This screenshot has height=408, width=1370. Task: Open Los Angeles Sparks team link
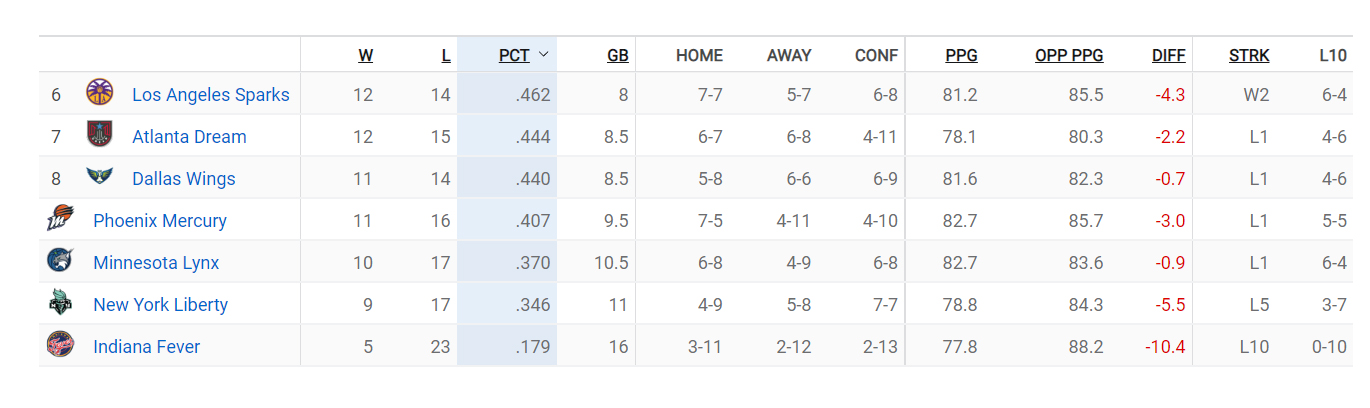pyautogui.click(x=211, y=95)
